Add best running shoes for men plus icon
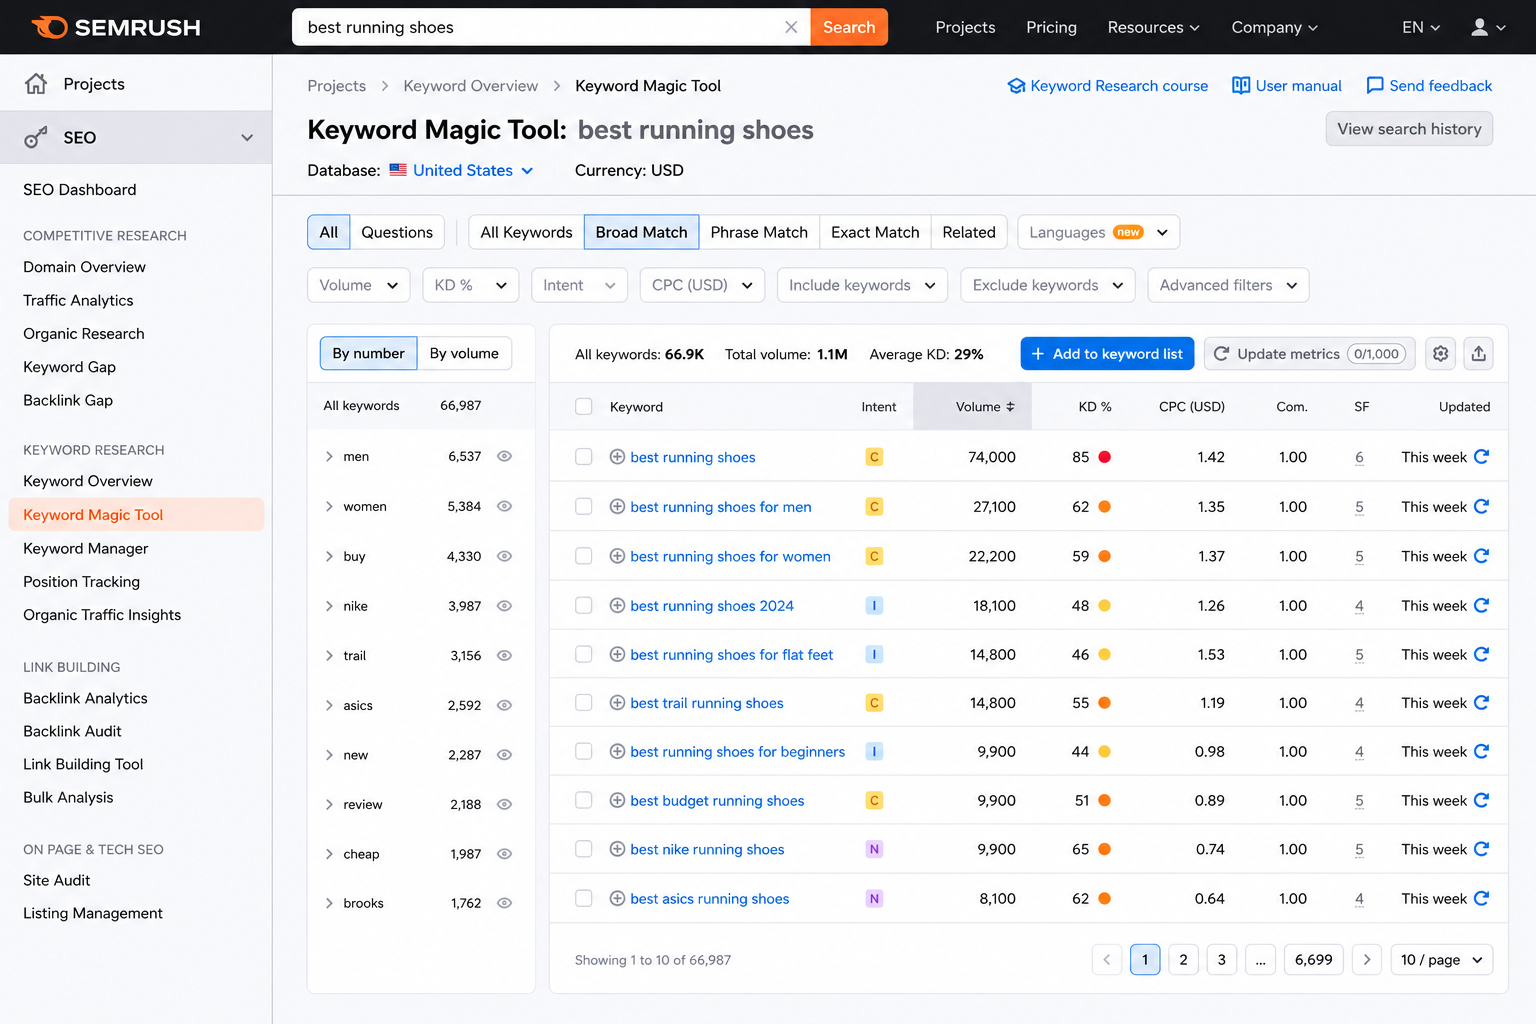Image resolution: width=1536 pixels, height=1024 pixels. pyautogui.click(x=617, y=506)
